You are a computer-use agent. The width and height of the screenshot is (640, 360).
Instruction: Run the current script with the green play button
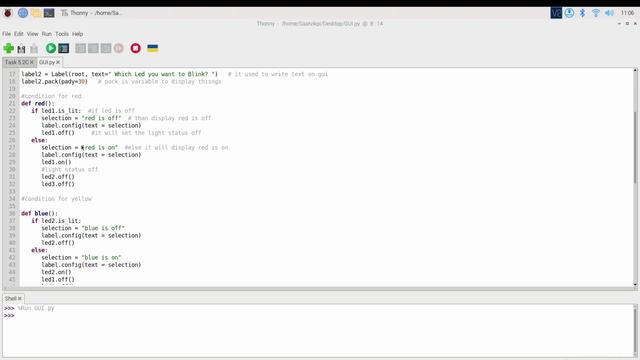pyautogui.click(x=51, y=49)
